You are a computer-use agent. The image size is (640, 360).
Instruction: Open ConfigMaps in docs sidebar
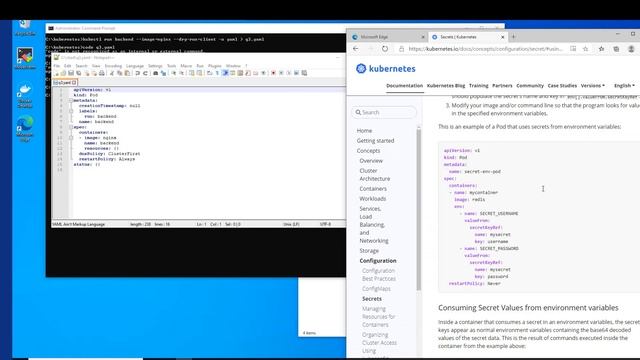(x=376, y=289)
